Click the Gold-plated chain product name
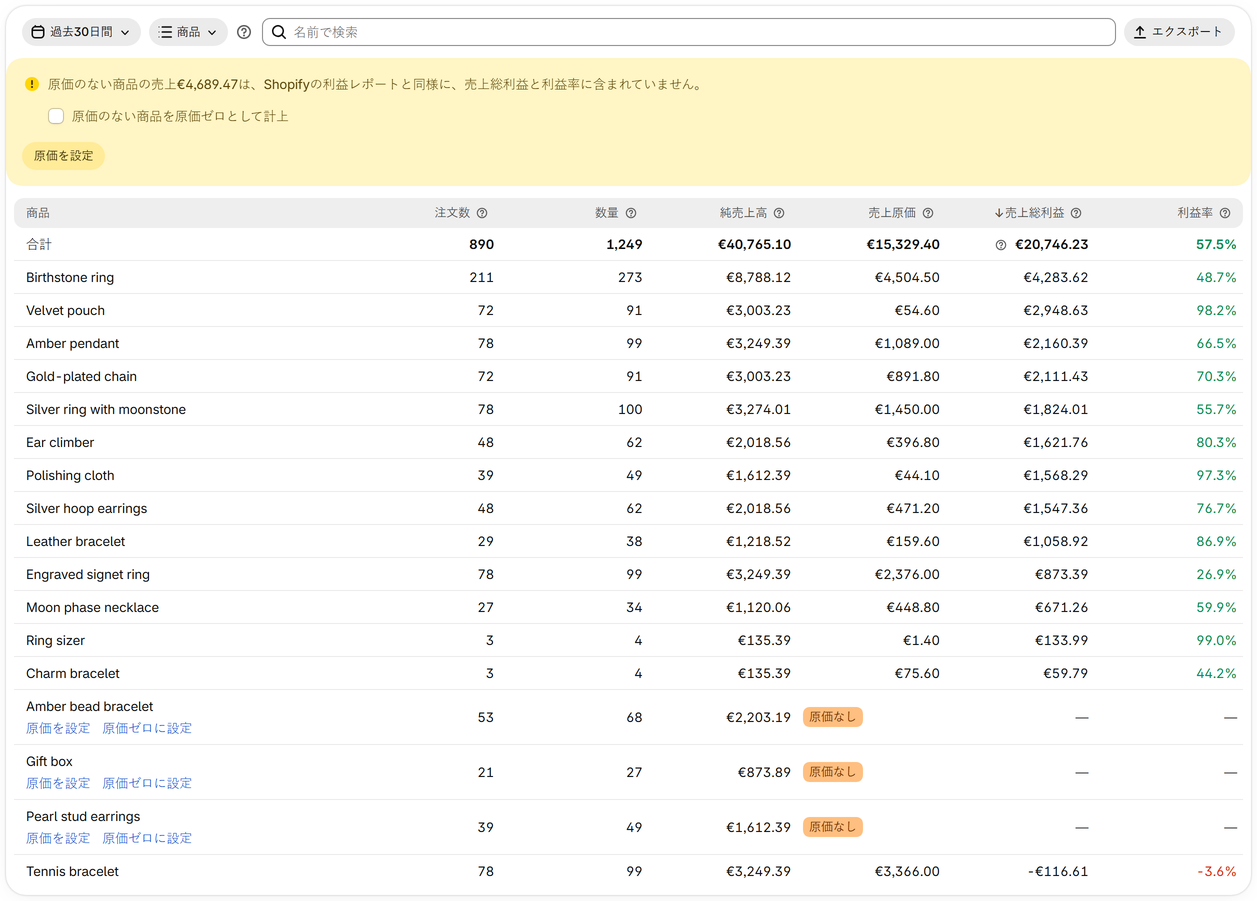Screen dimensions: 1257x901 (81, 376)
